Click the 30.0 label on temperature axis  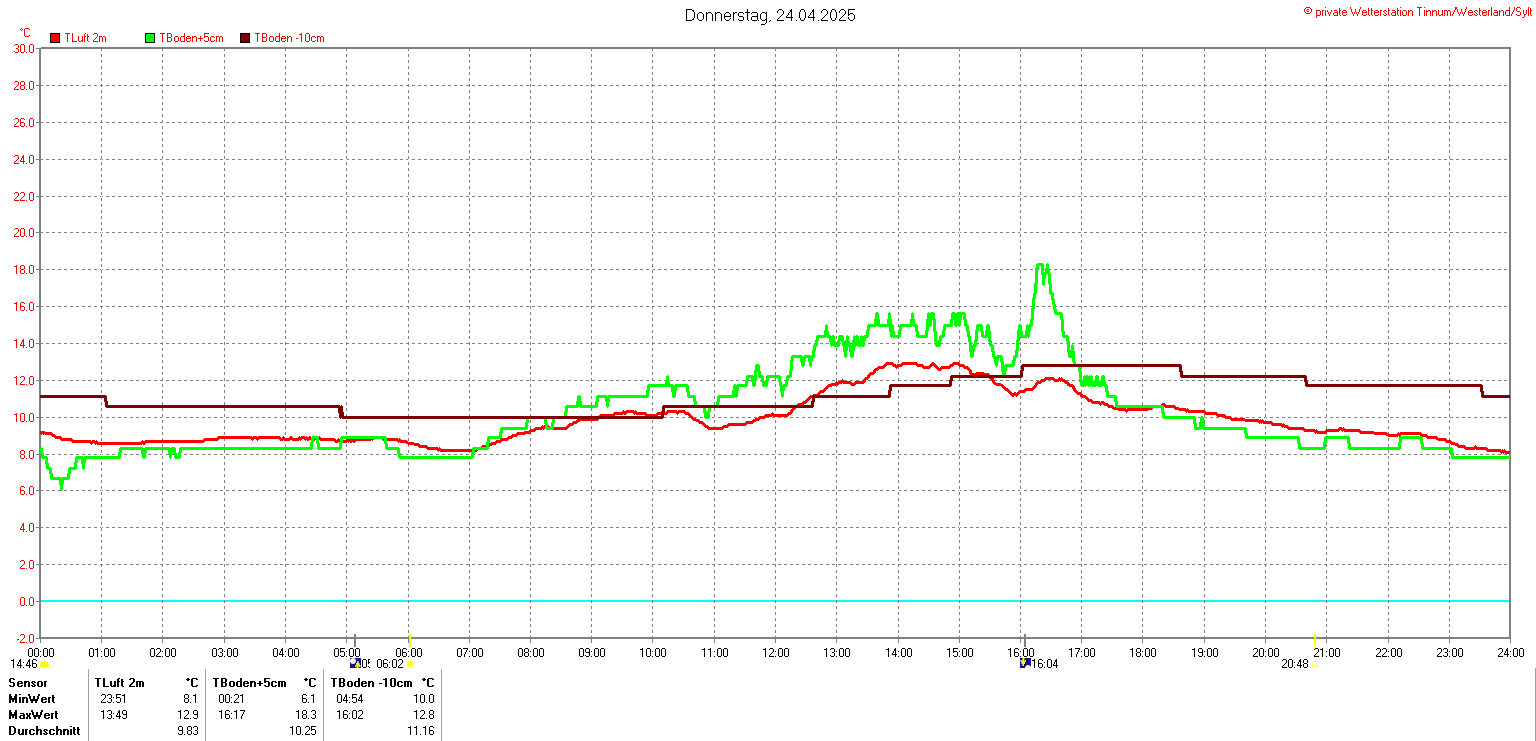click(24, 48)
